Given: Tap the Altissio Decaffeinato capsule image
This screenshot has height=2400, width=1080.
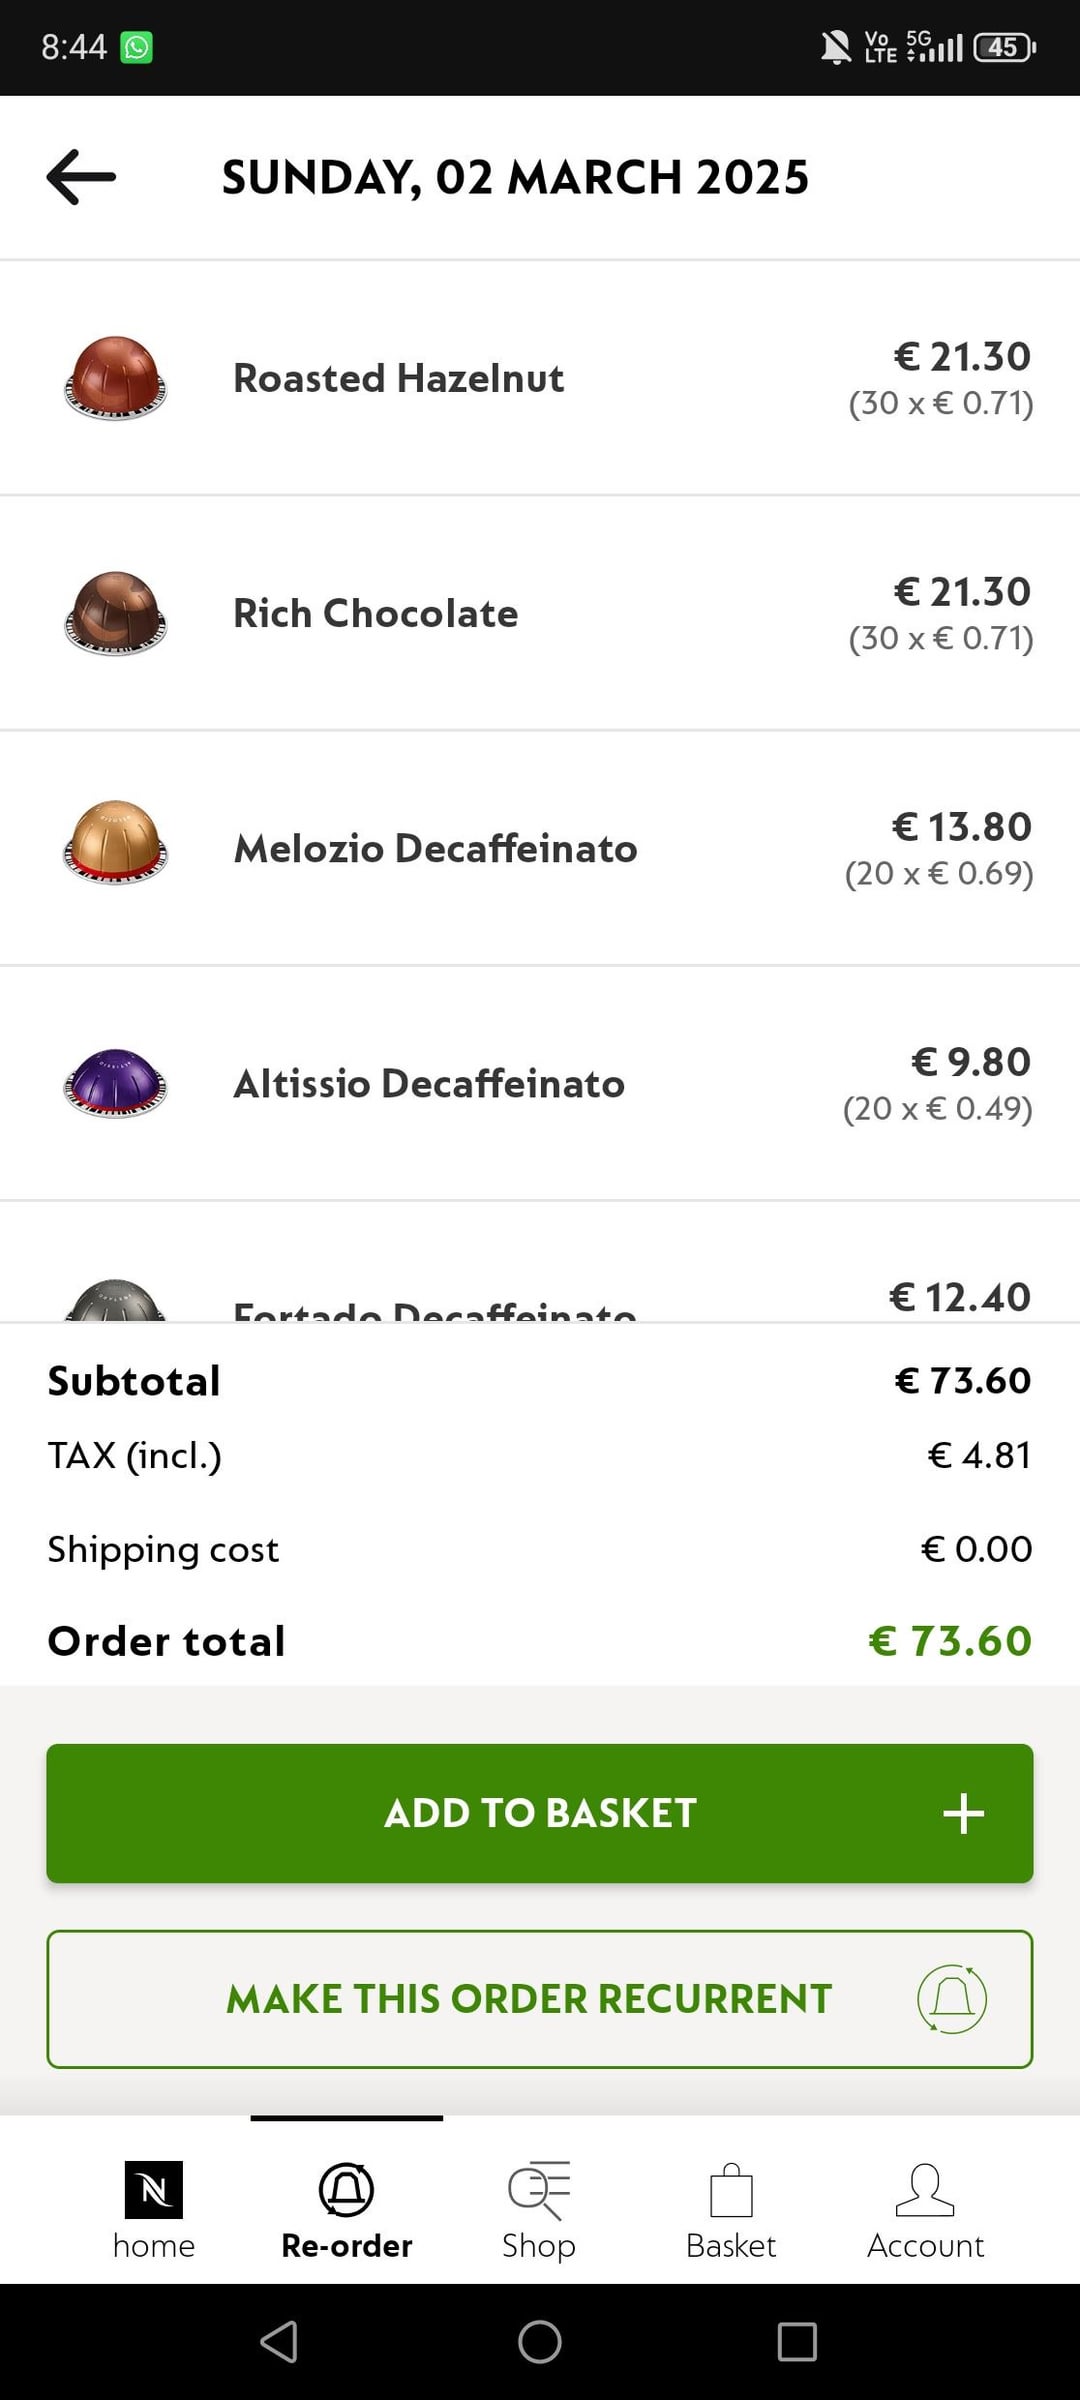Looking at the screenshot, I should pyautogui.click(x=115, y=1083).
